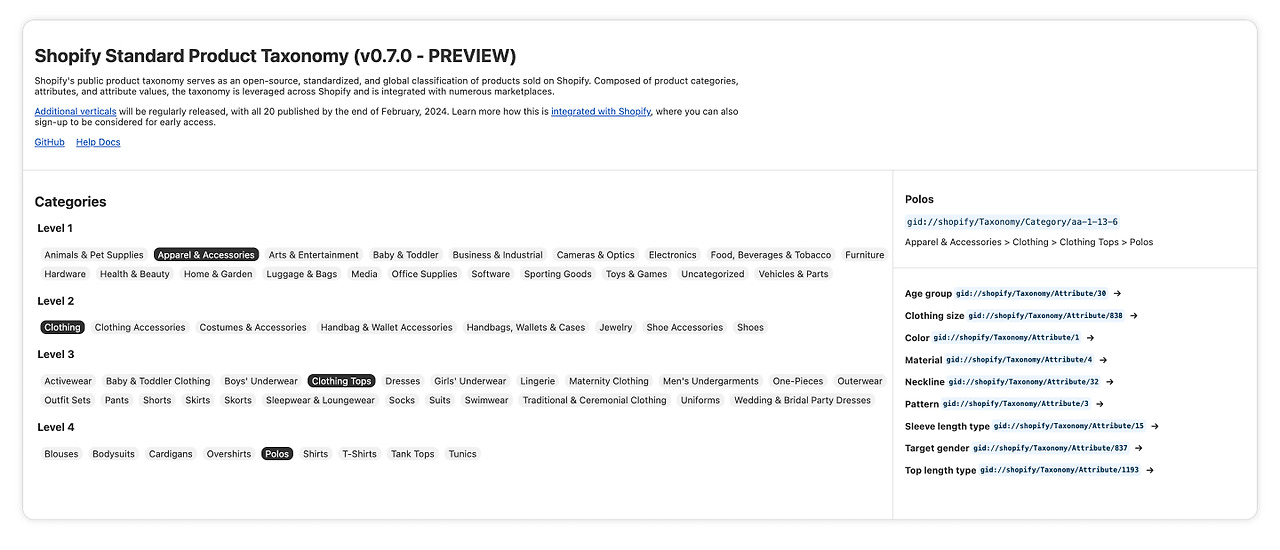
Task: Pick the Outerwear category
Action: point(860,381)
